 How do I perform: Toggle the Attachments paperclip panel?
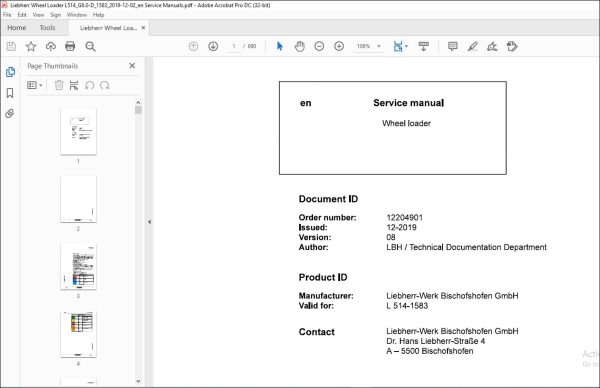[x=10, y=113]
